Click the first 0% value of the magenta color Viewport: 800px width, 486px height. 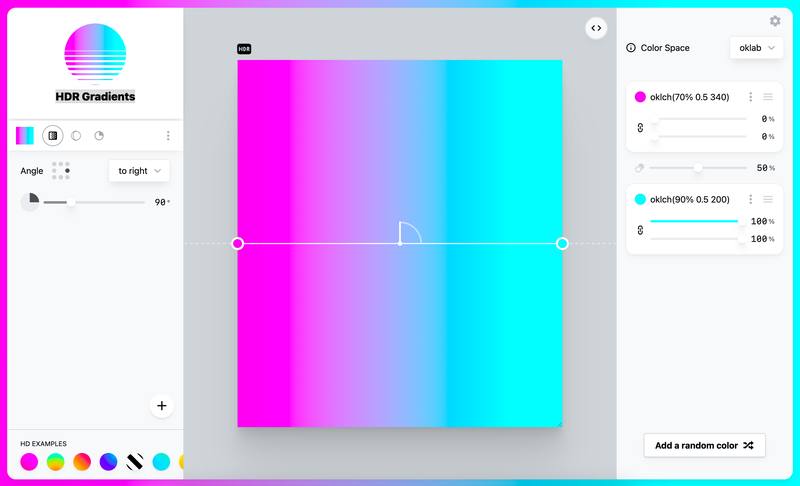[x=767, y=119]
